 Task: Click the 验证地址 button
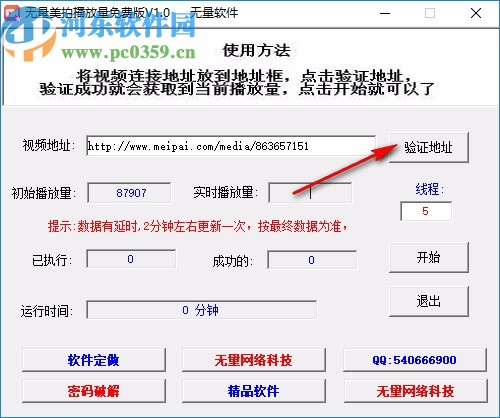pos(429,147)
